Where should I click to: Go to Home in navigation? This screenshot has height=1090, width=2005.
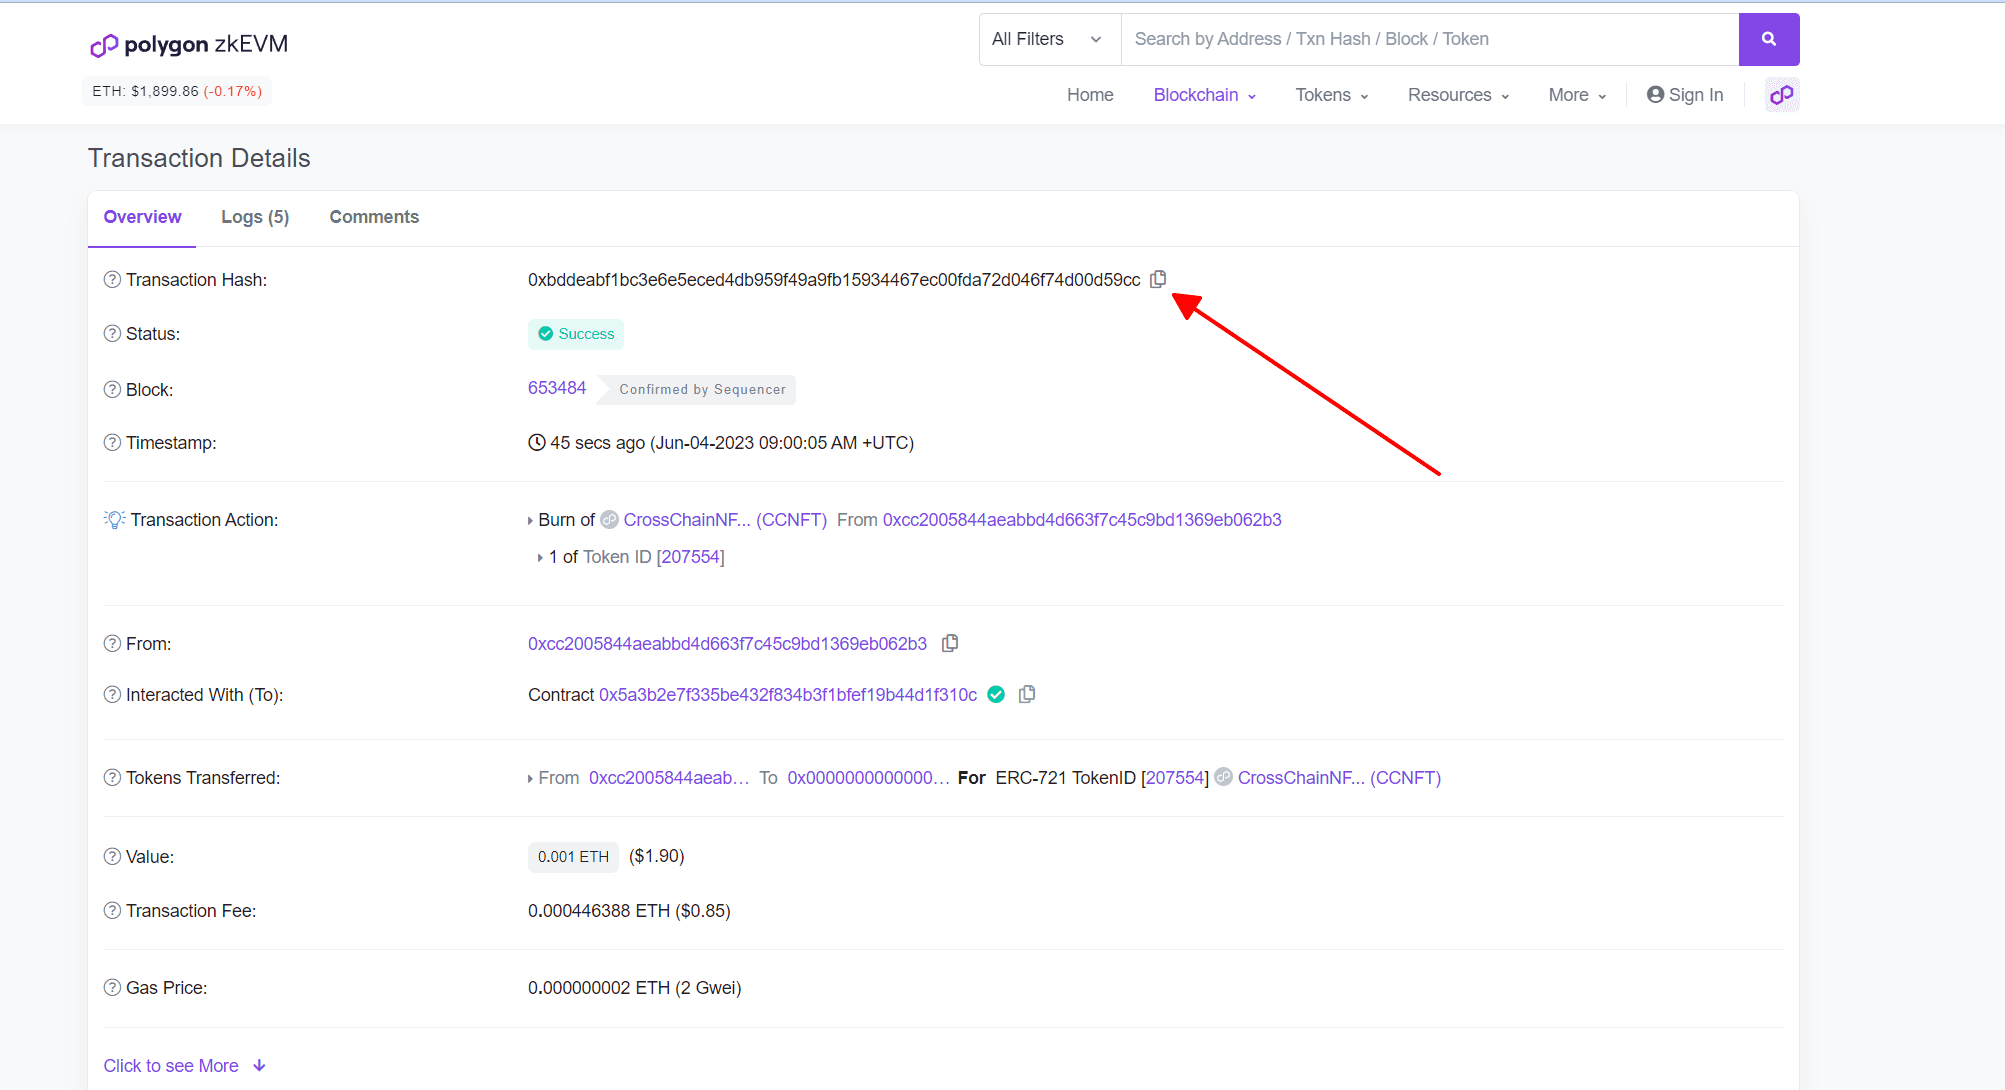coord(1090,95)
